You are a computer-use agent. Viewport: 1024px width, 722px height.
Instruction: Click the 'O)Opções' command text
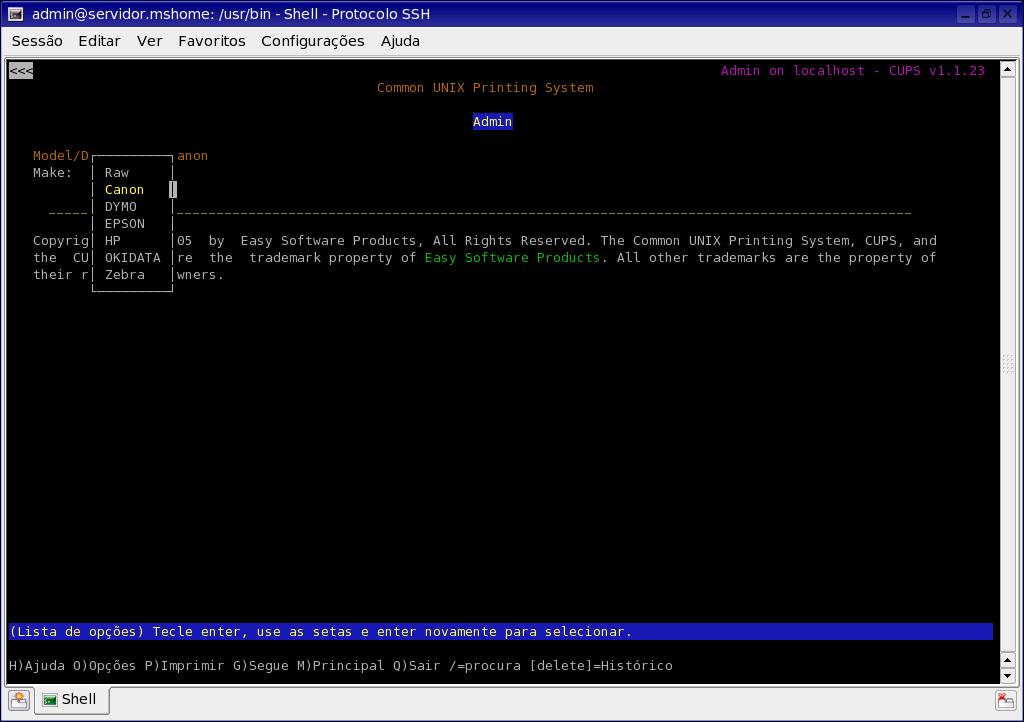104,666
